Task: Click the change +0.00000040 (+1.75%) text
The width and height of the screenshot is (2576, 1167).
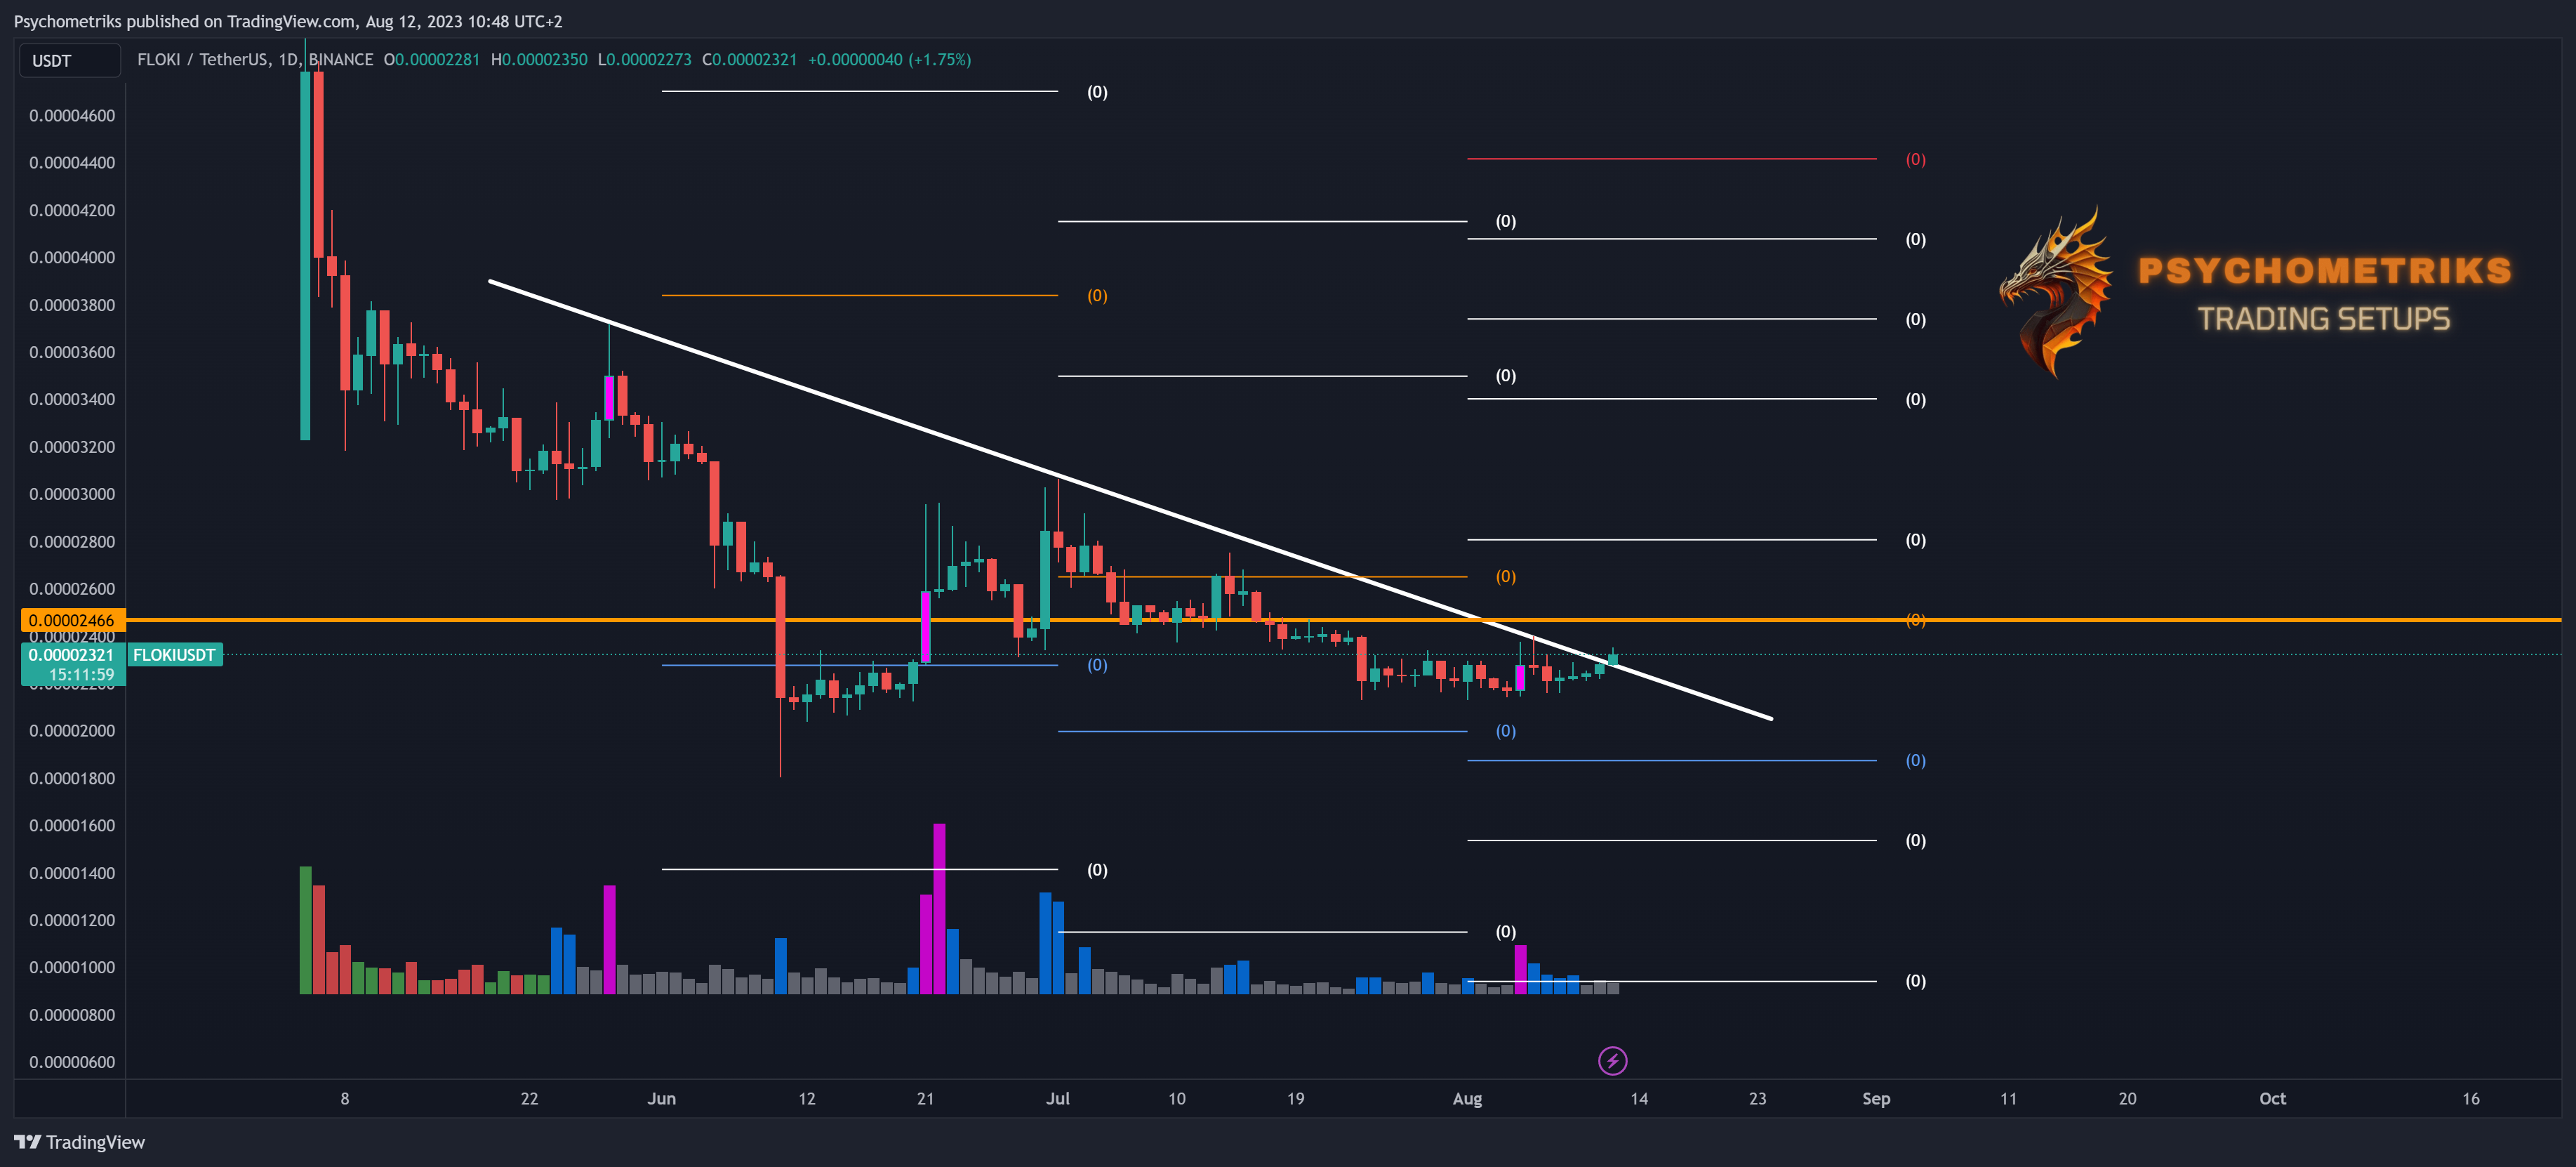Action: click(x=889, y=60)
